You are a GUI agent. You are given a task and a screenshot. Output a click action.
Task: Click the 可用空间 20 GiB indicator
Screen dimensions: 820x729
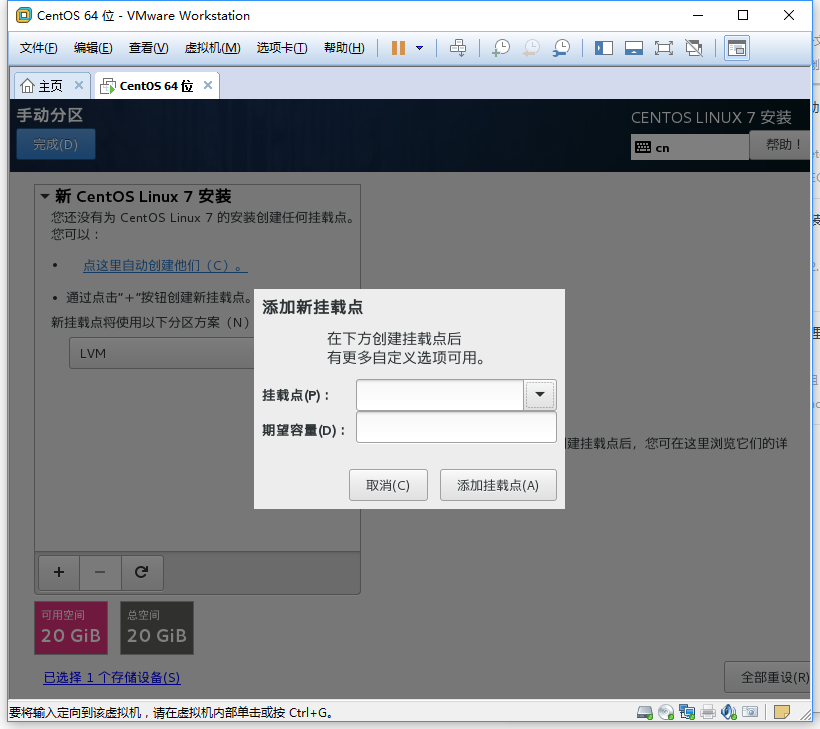click(71, 628)
